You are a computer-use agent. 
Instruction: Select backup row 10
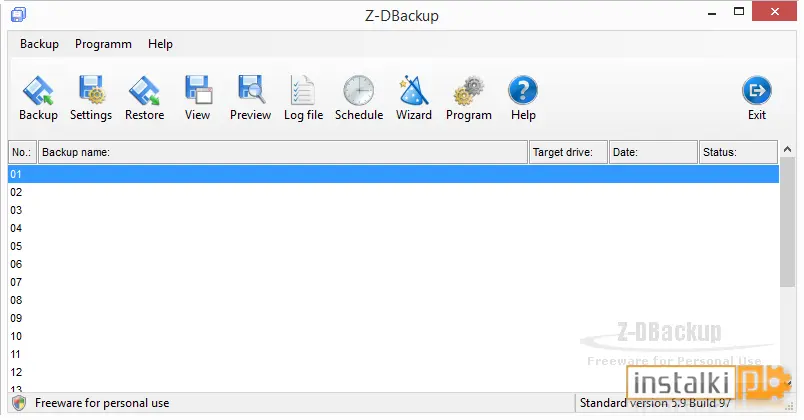coord(393,336)
